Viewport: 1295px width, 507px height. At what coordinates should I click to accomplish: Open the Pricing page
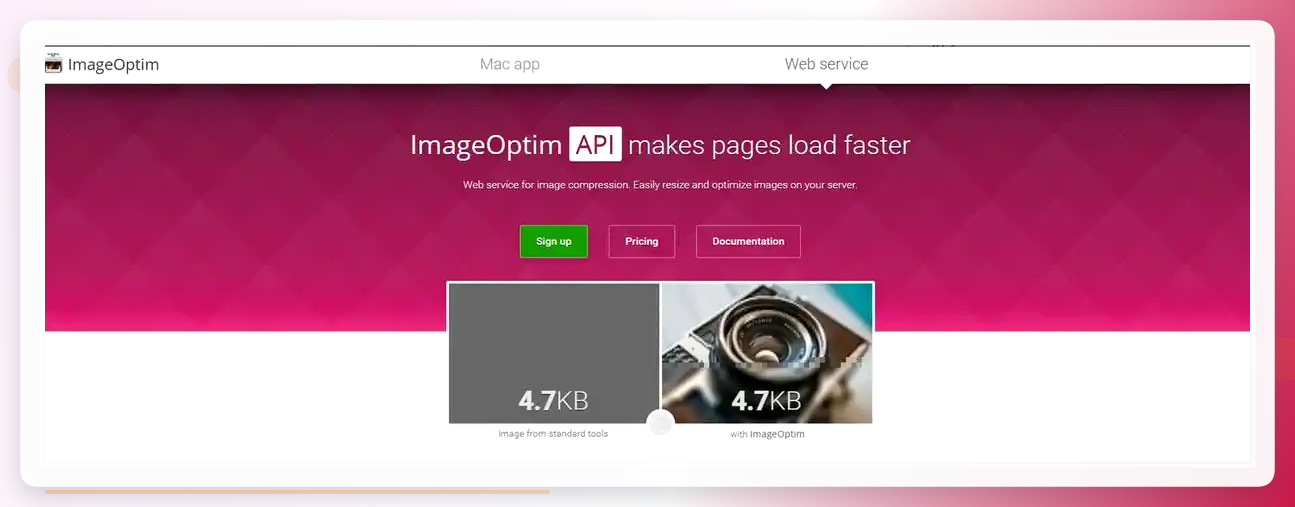[x=642, y=241]
